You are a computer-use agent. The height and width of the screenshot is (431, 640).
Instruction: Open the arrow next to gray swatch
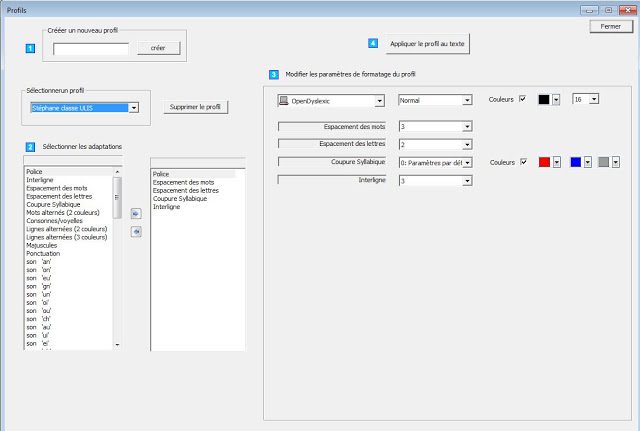click(x=616, y=162)
